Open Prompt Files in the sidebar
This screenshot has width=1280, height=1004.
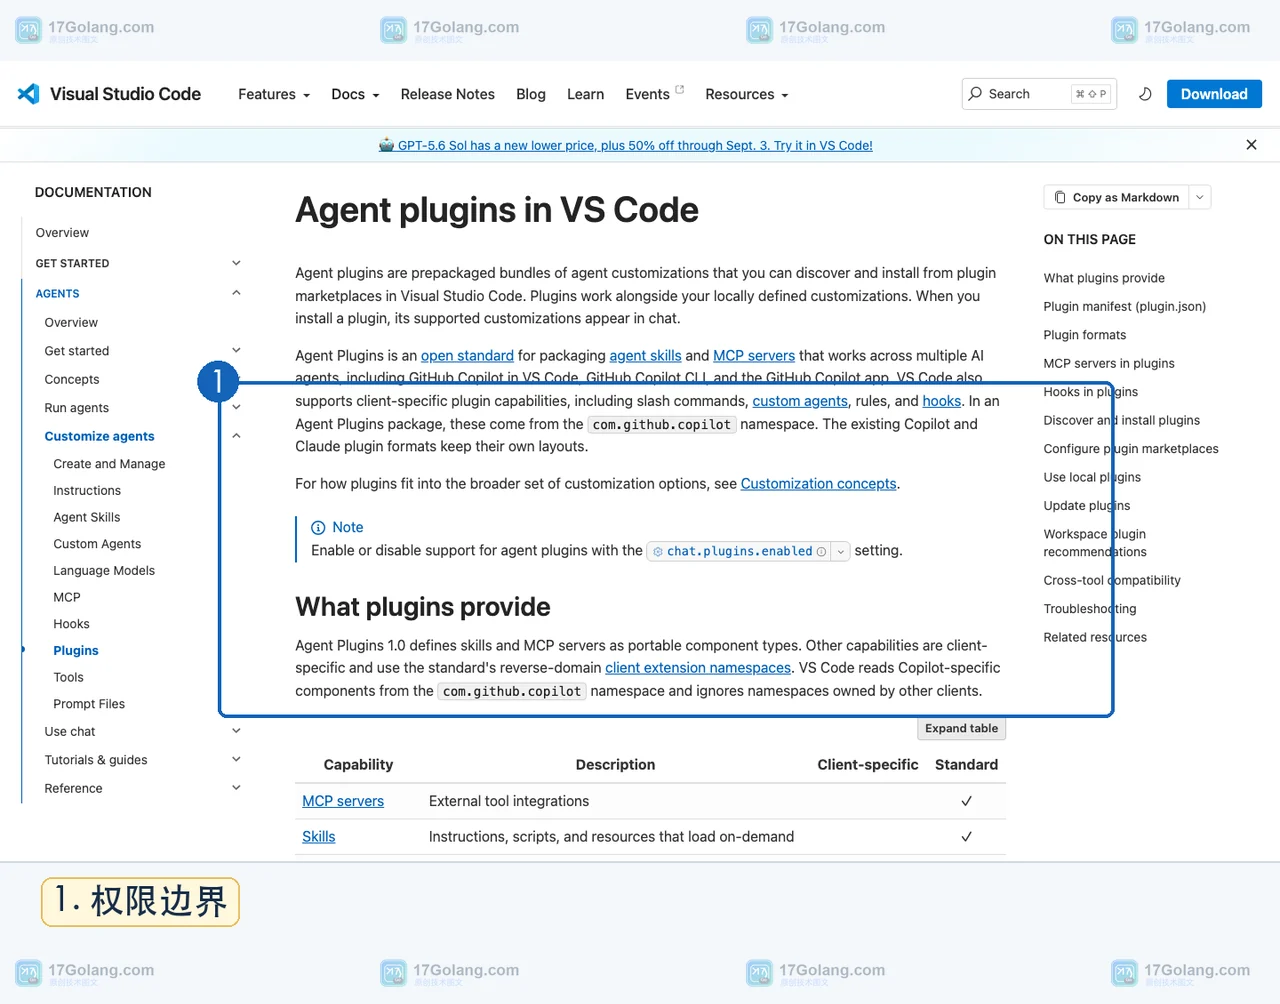[x=89, y=704]
